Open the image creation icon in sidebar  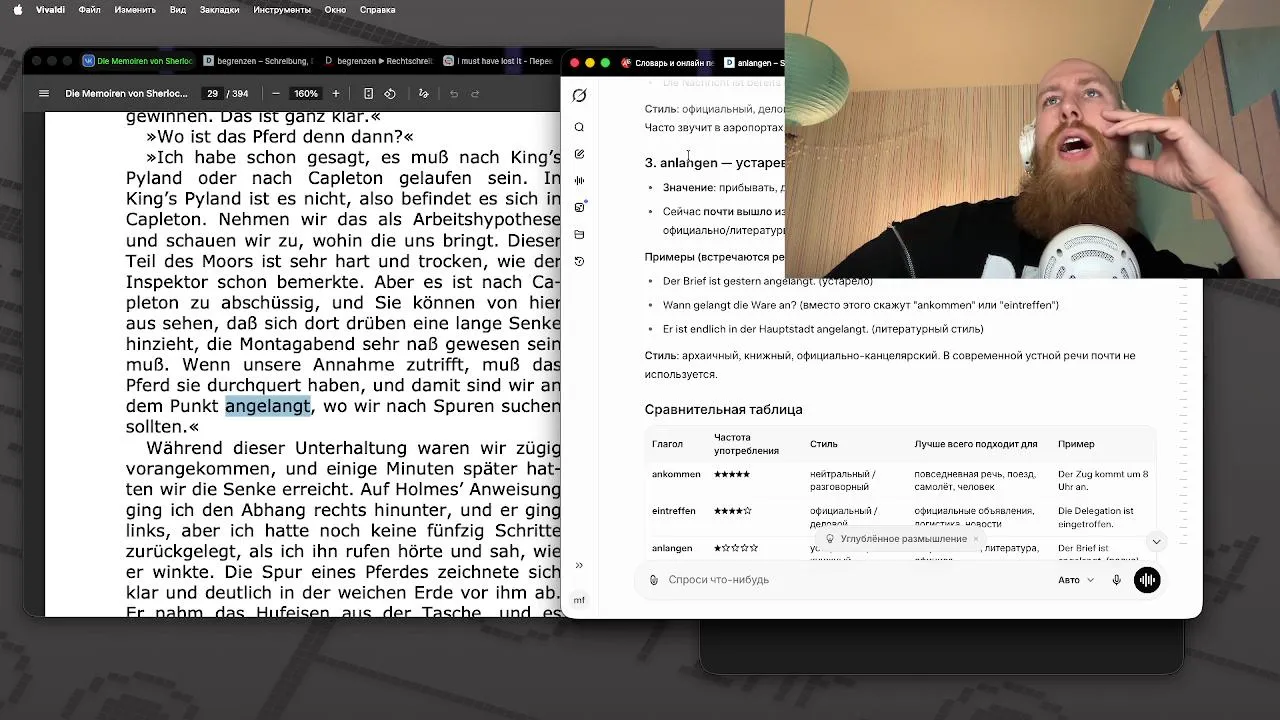tap(579, 207)
